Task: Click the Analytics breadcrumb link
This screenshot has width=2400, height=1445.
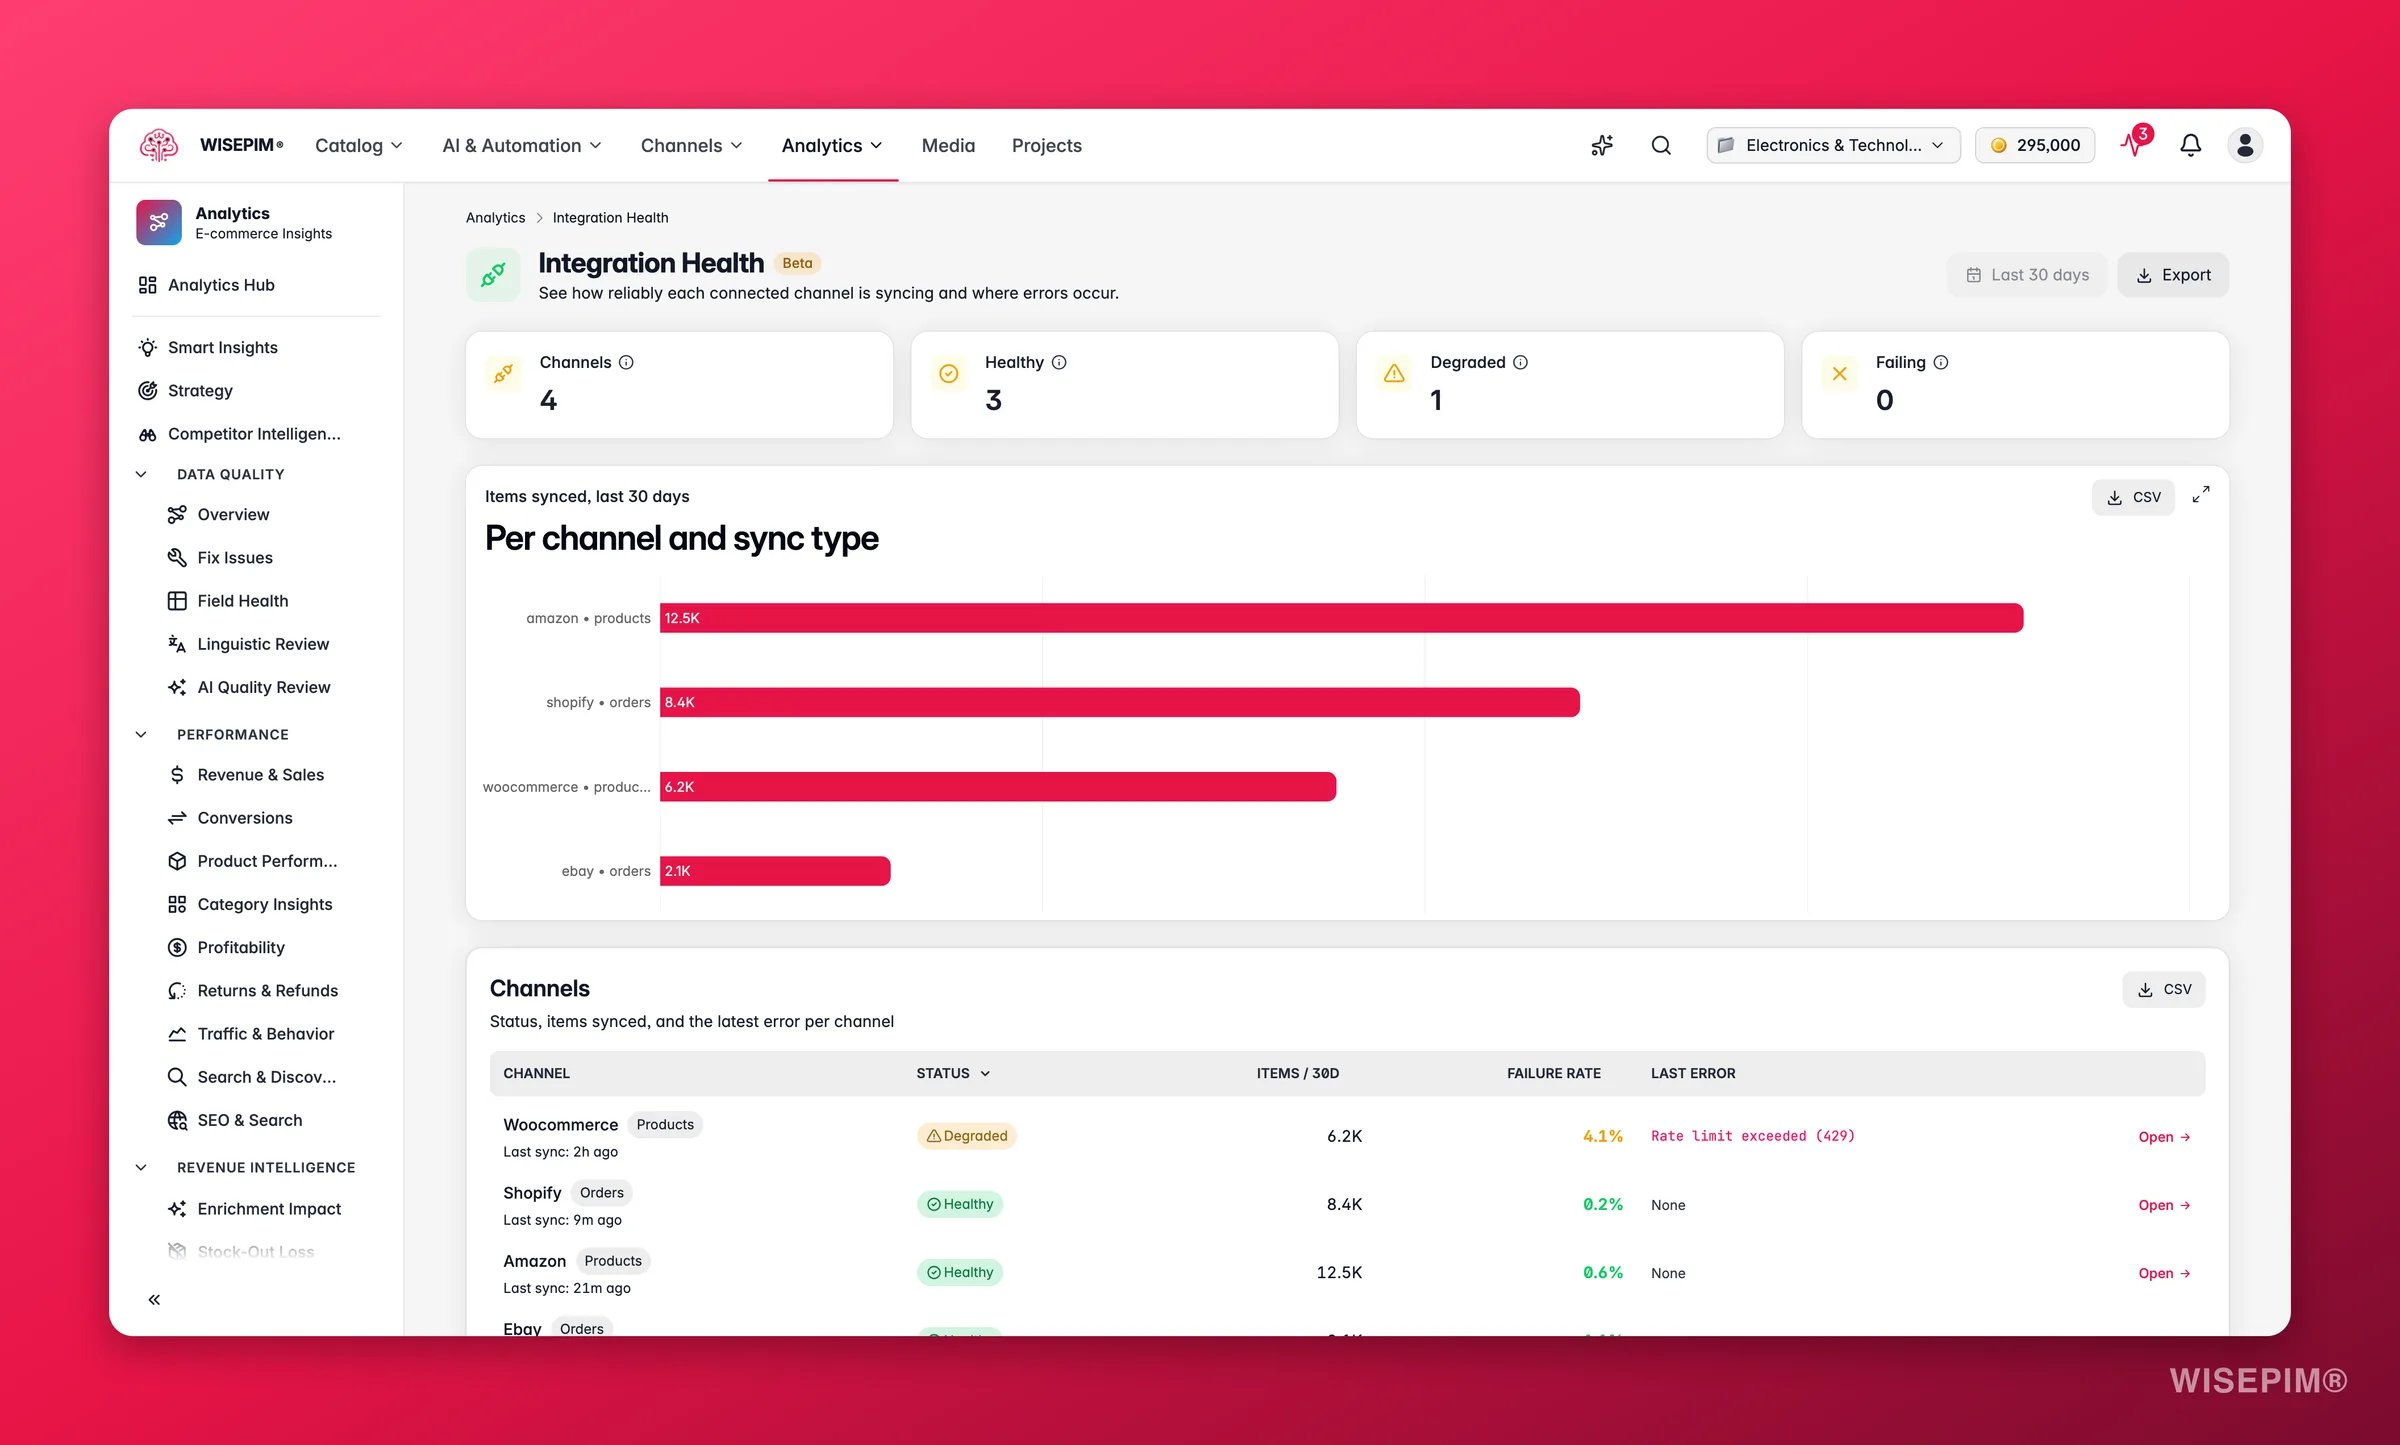Action: [x=495, y=217]
